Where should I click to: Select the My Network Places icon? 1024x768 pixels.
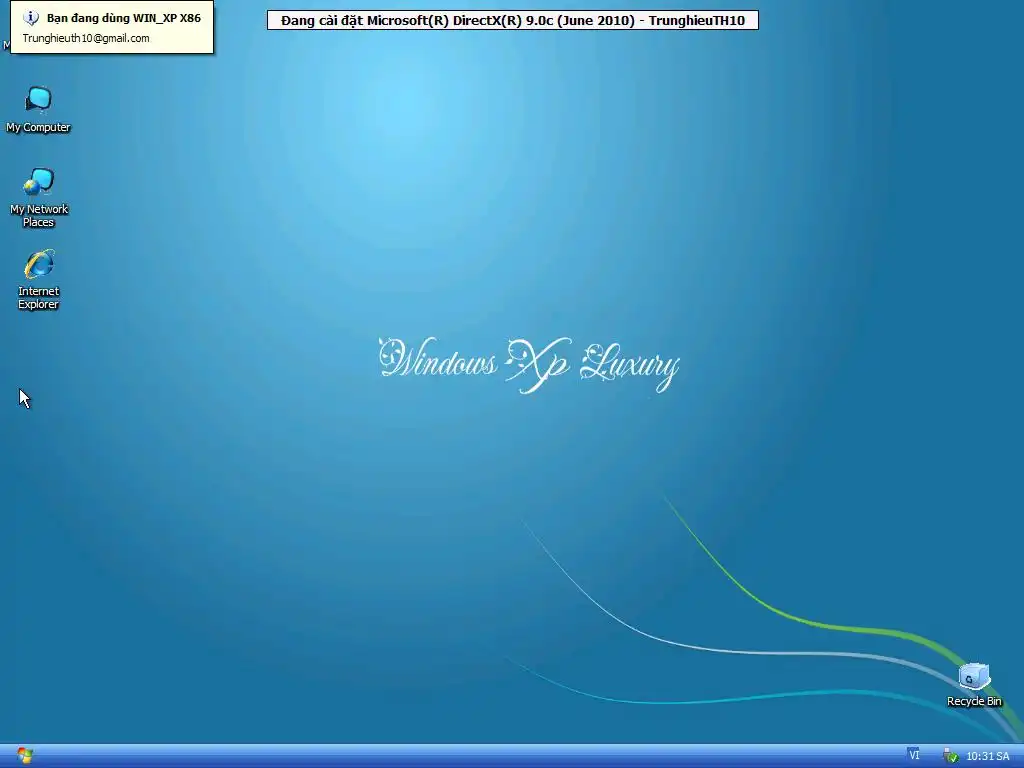point(39,197)
